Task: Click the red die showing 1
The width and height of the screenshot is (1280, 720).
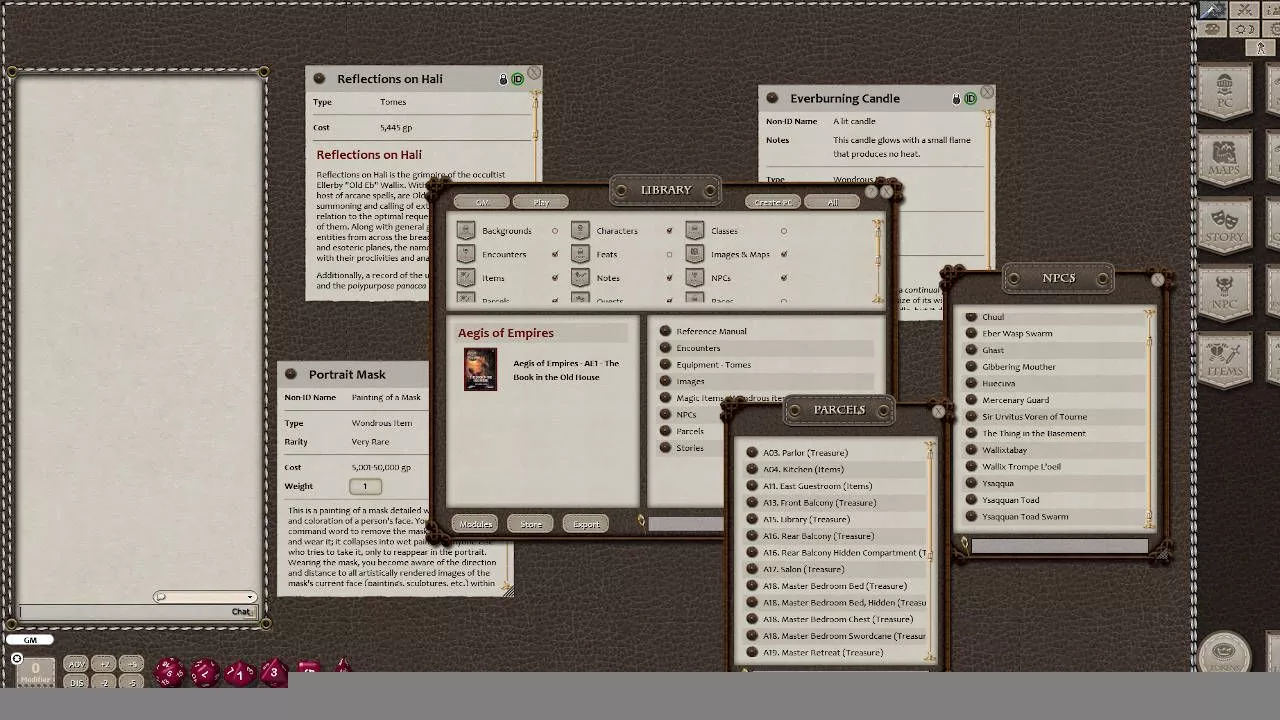Action: 239,674
